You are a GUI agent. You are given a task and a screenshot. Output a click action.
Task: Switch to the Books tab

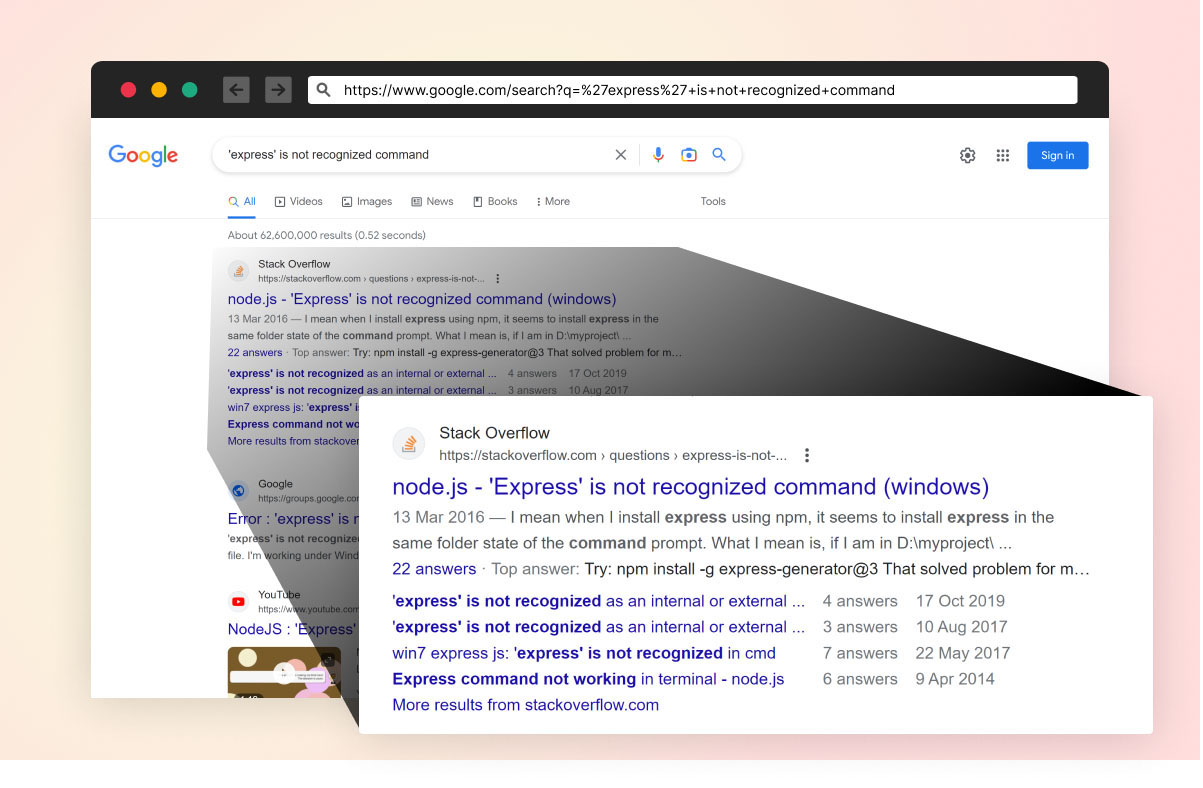(x=495, y=202)
